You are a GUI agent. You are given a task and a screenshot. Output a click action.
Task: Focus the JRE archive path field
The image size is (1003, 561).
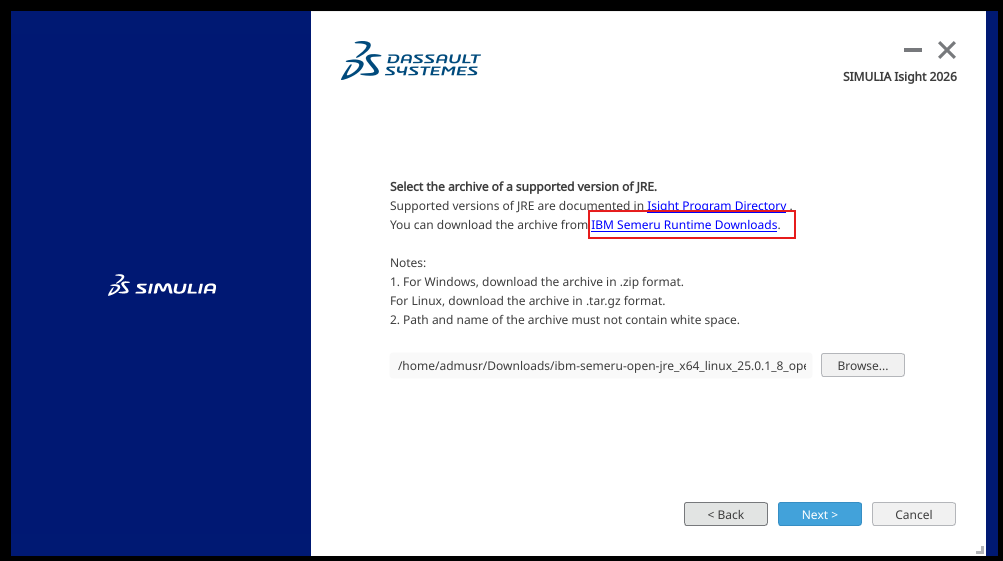[x=601, y=365]
